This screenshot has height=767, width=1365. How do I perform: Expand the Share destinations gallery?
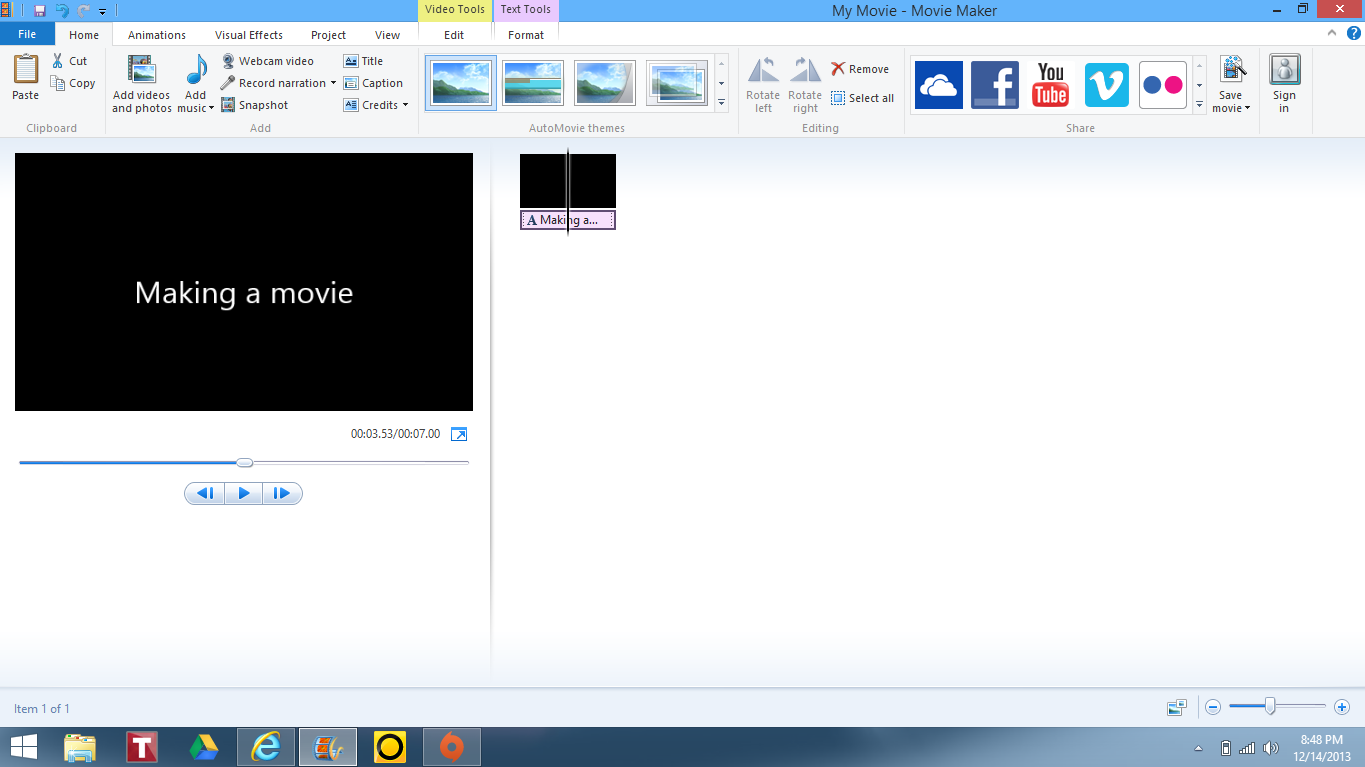[x=1200, y=103]
